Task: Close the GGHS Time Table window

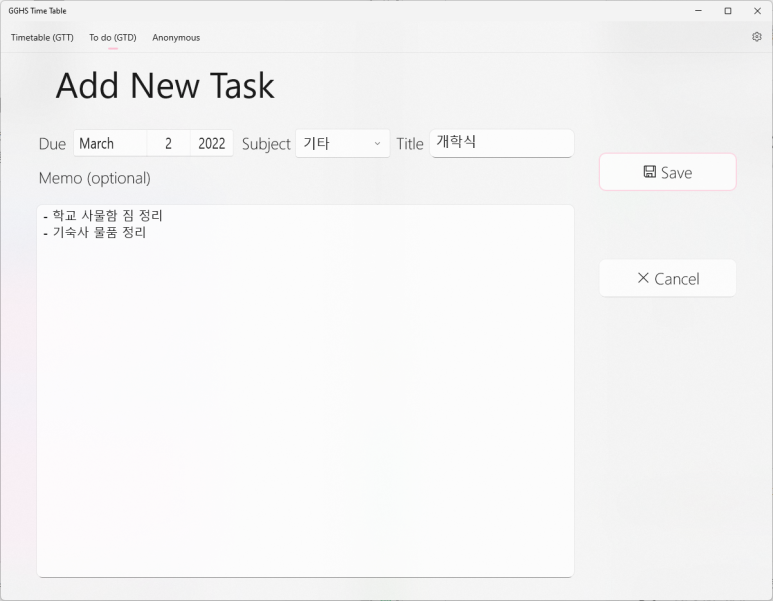Action: [x=757, y=11]
